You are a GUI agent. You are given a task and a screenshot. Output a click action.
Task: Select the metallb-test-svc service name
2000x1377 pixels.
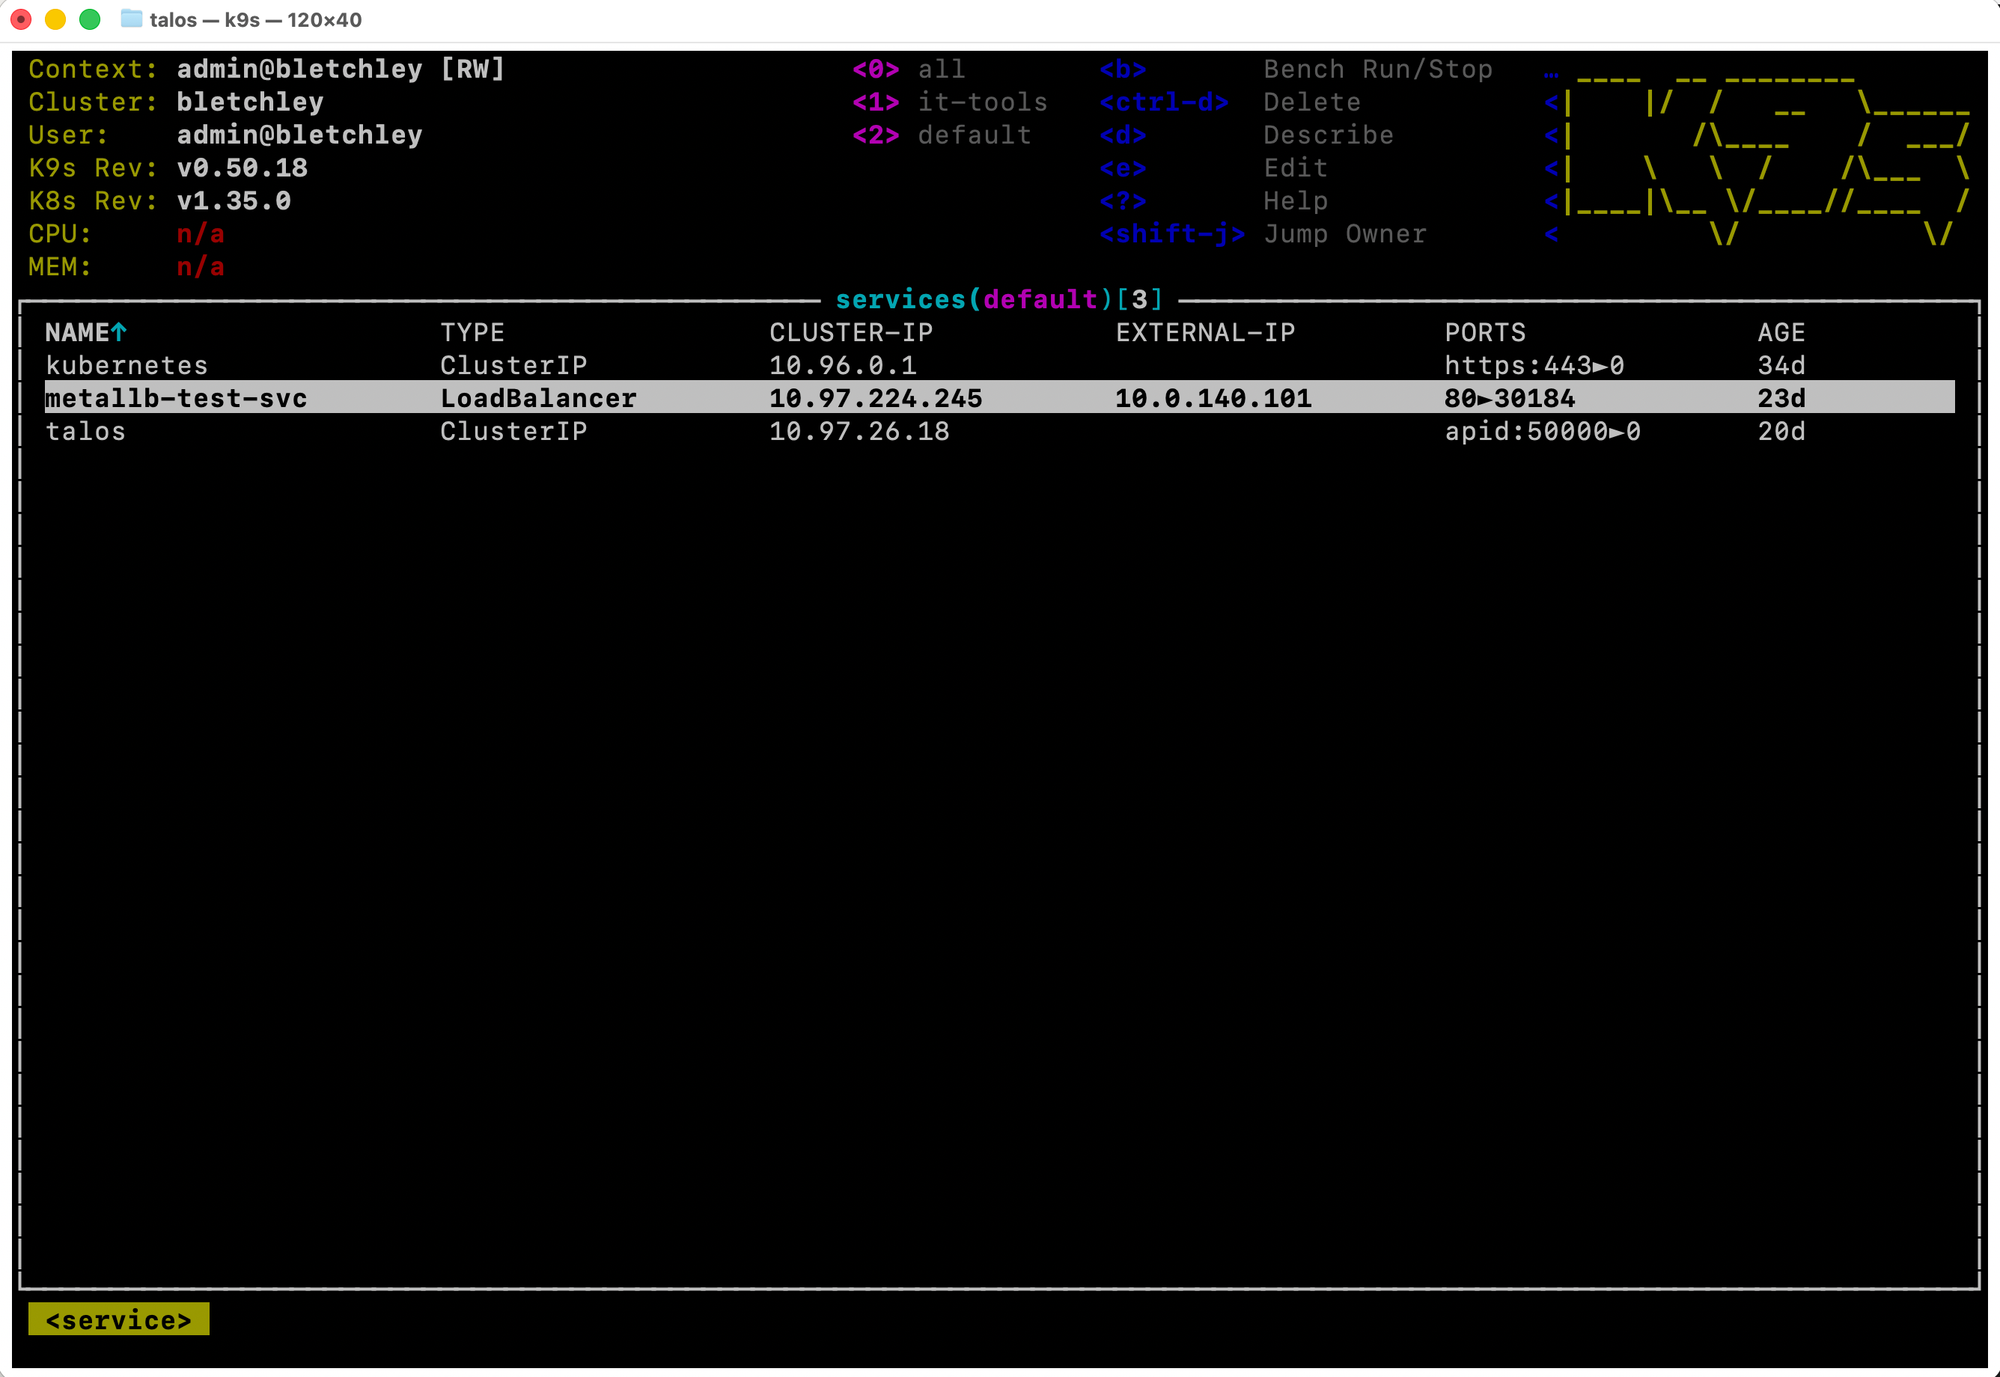click(176, 398)
